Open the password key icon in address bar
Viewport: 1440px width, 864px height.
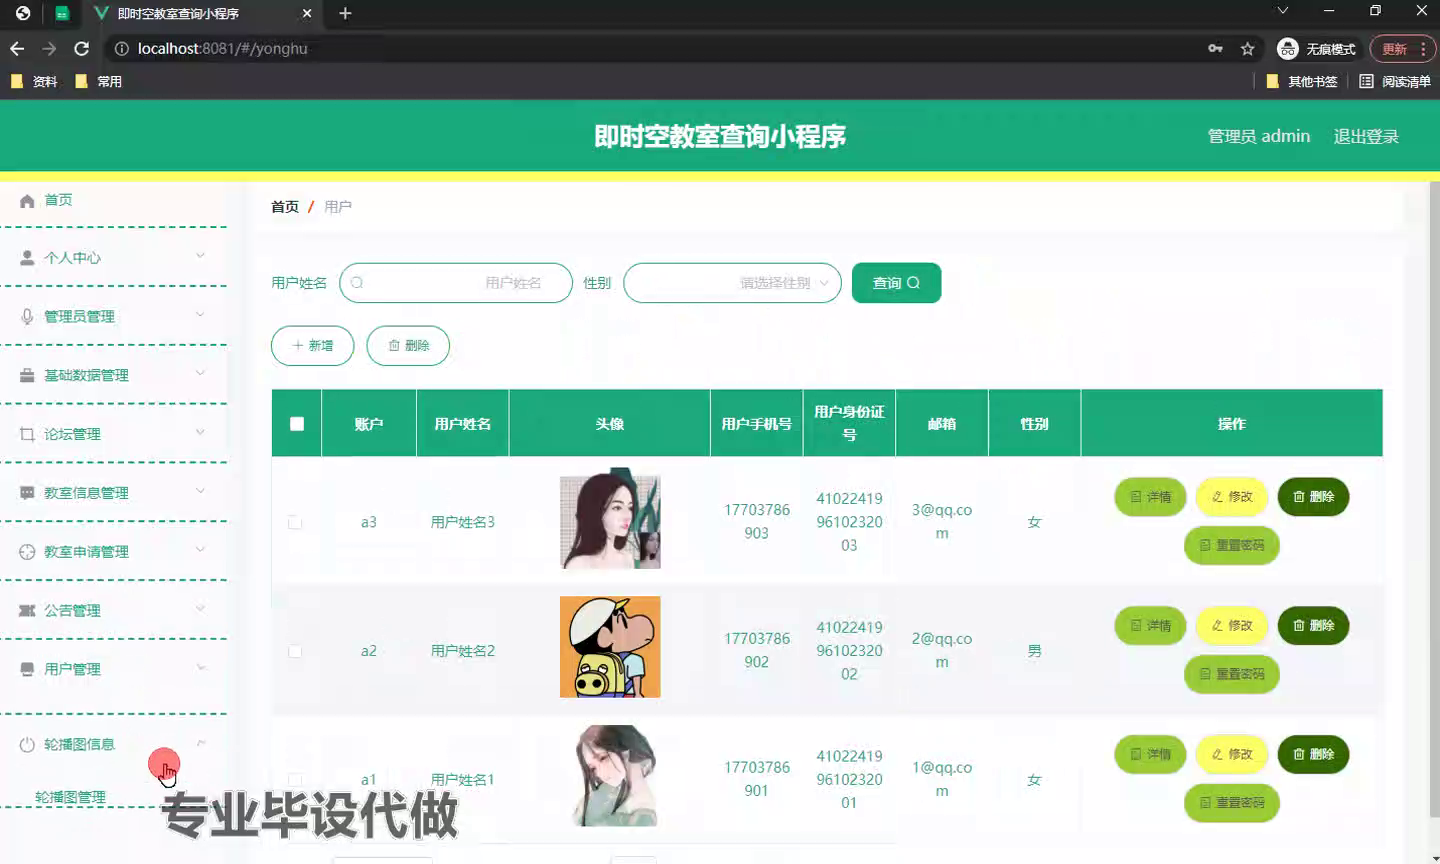click(1215, 48)
